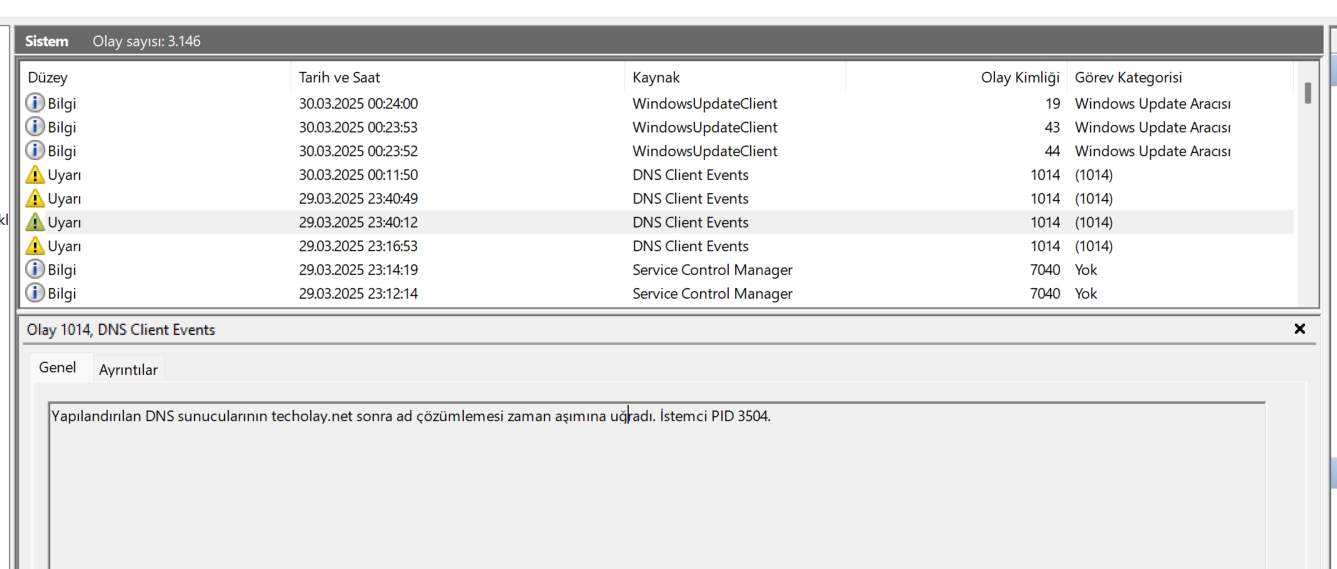The height and width of the screenshot is (569, 1337).
Task: Click warning icon of 00:11:50 event
Action: click(35, 175)
